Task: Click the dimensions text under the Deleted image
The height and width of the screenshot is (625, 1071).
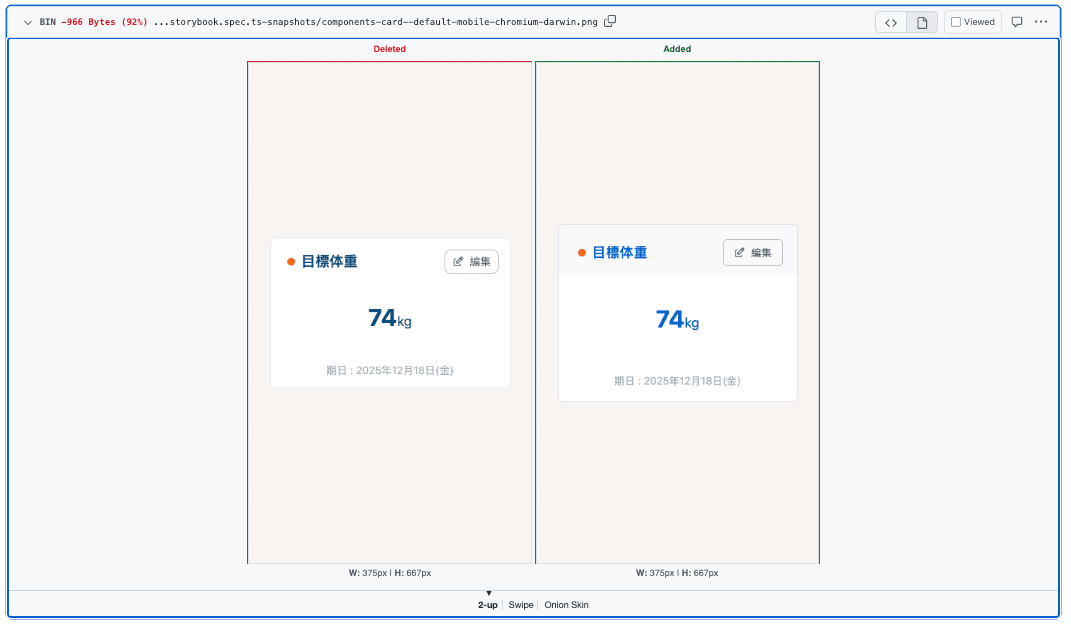Action: [x=389, y=573]
